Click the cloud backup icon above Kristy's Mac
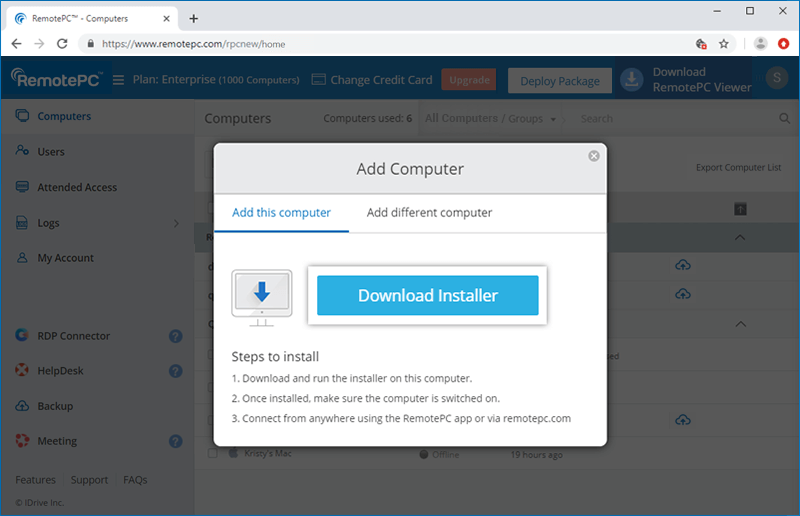The image size is (800, 516). pyautogui.click(x=683, y=420)
